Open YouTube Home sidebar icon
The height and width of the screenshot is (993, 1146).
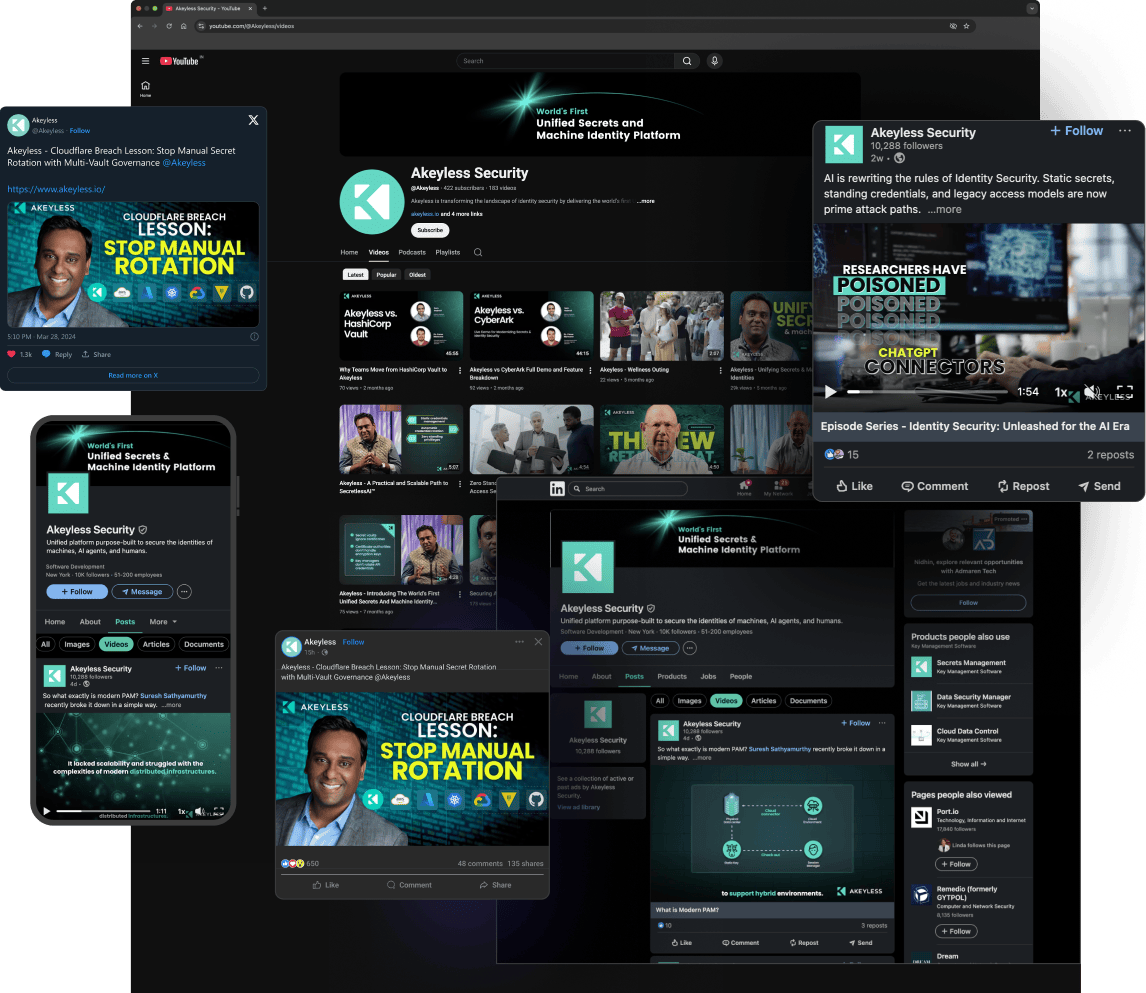pyautogui.click(x=145, y=88)
